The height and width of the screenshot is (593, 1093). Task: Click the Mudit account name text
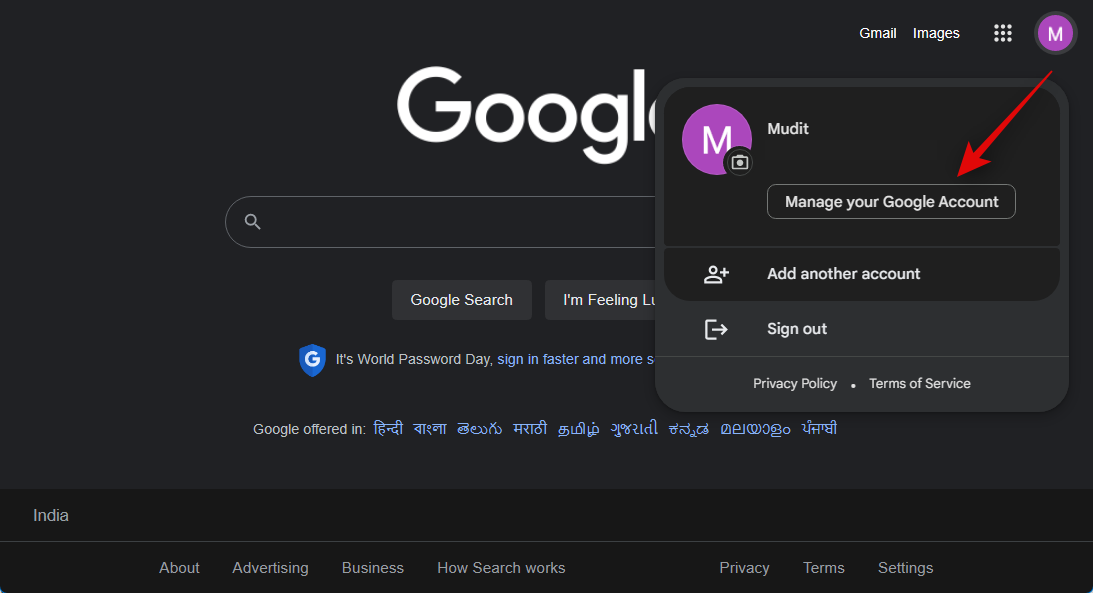pyautogui.click(x=788, y=129)
